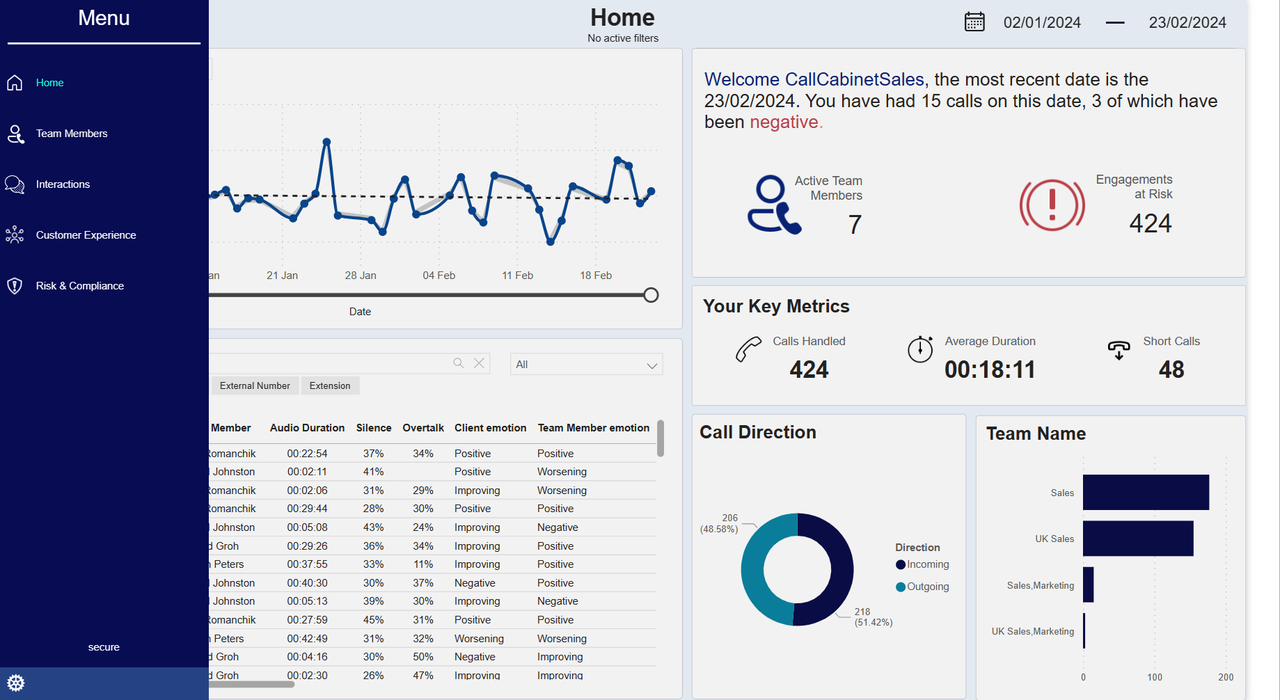Click the Interactions chat bubbles icon
The height and width of the screenshot is (700, 1280).
tap(15, 185)
